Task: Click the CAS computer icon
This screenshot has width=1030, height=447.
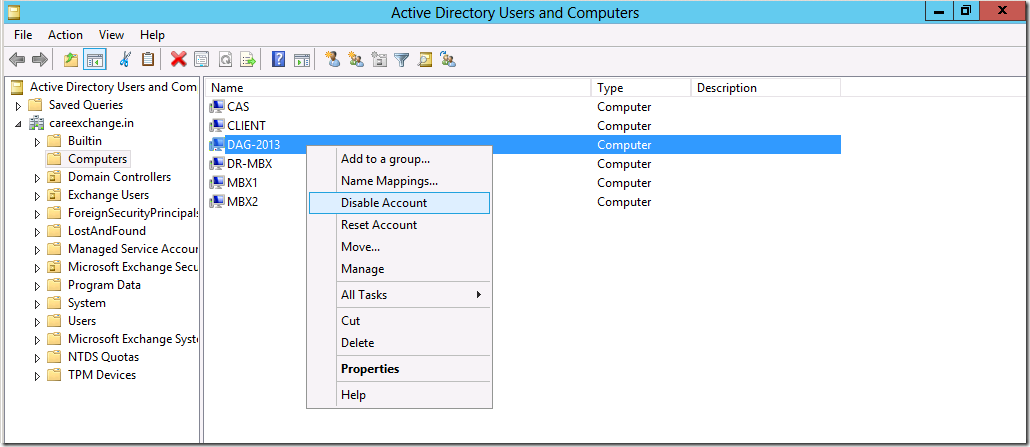Action: click(x=217, y=106)
